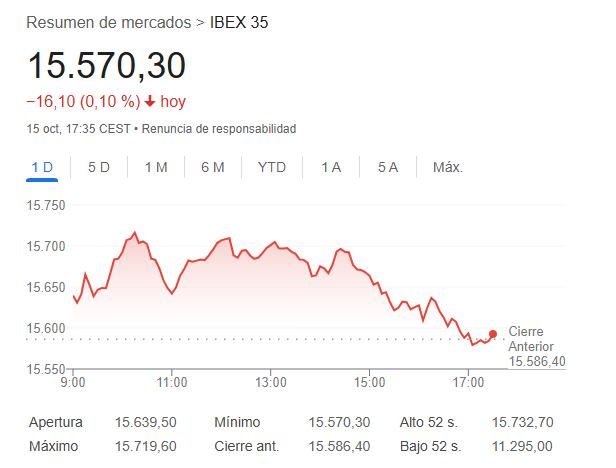Click the chart peak near 10:00

tap(134, 233)
